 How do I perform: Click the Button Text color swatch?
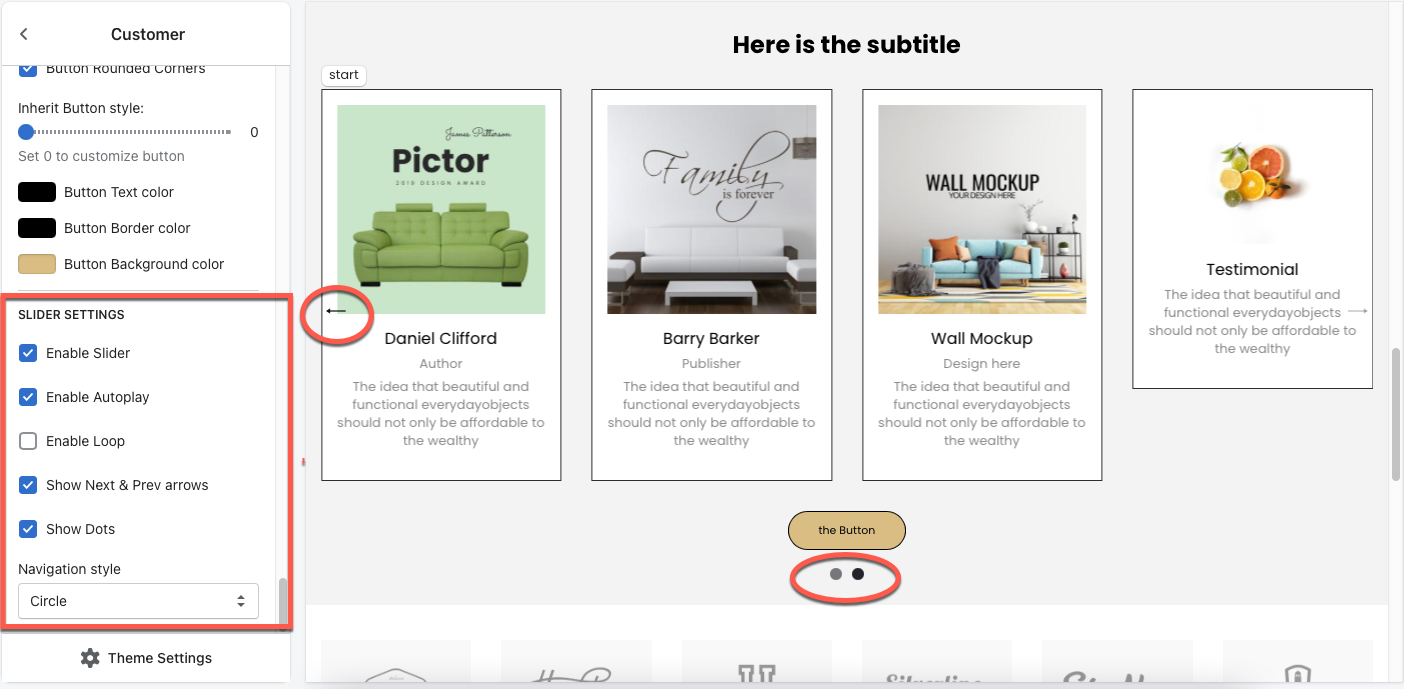(x=37, y=192)
